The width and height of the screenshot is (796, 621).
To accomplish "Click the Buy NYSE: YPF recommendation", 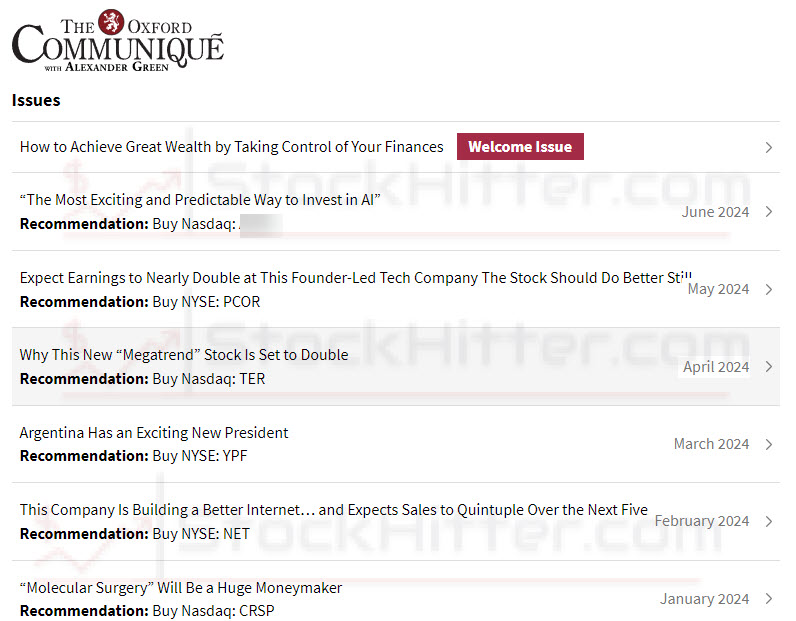I will [x=199, y=456].
